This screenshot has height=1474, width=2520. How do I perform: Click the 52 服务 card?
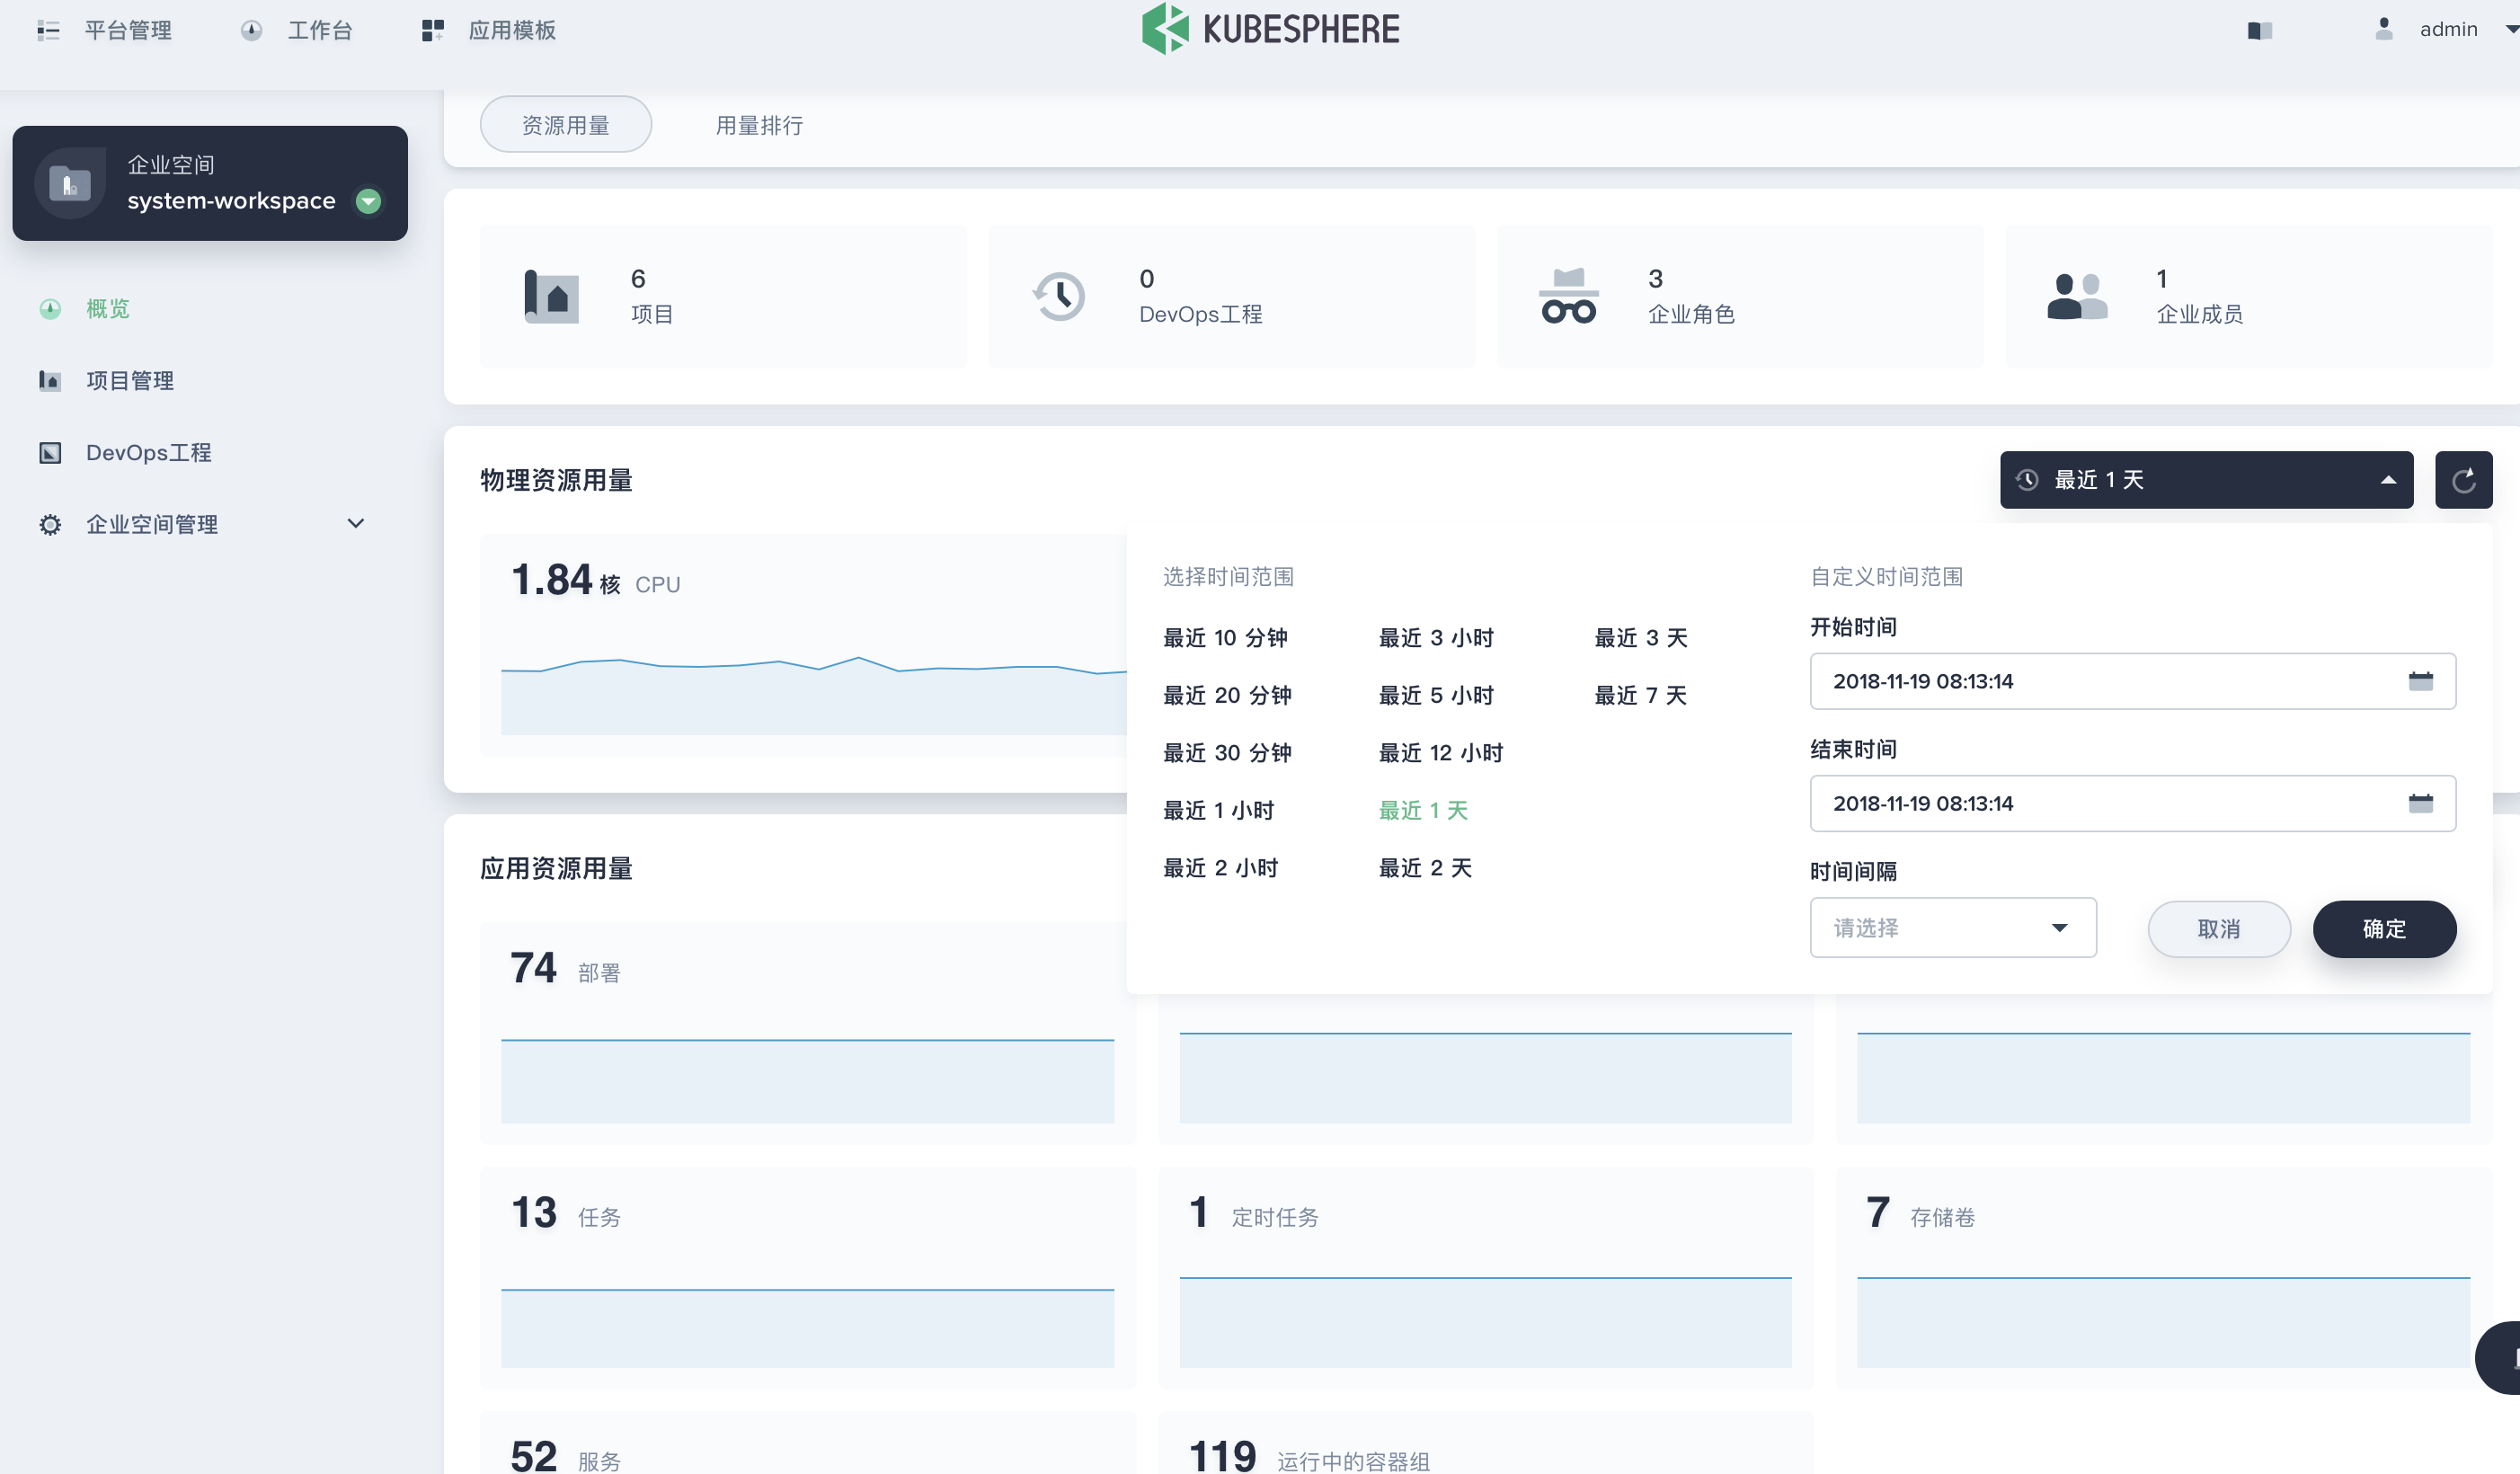(x=808, y=1443)
